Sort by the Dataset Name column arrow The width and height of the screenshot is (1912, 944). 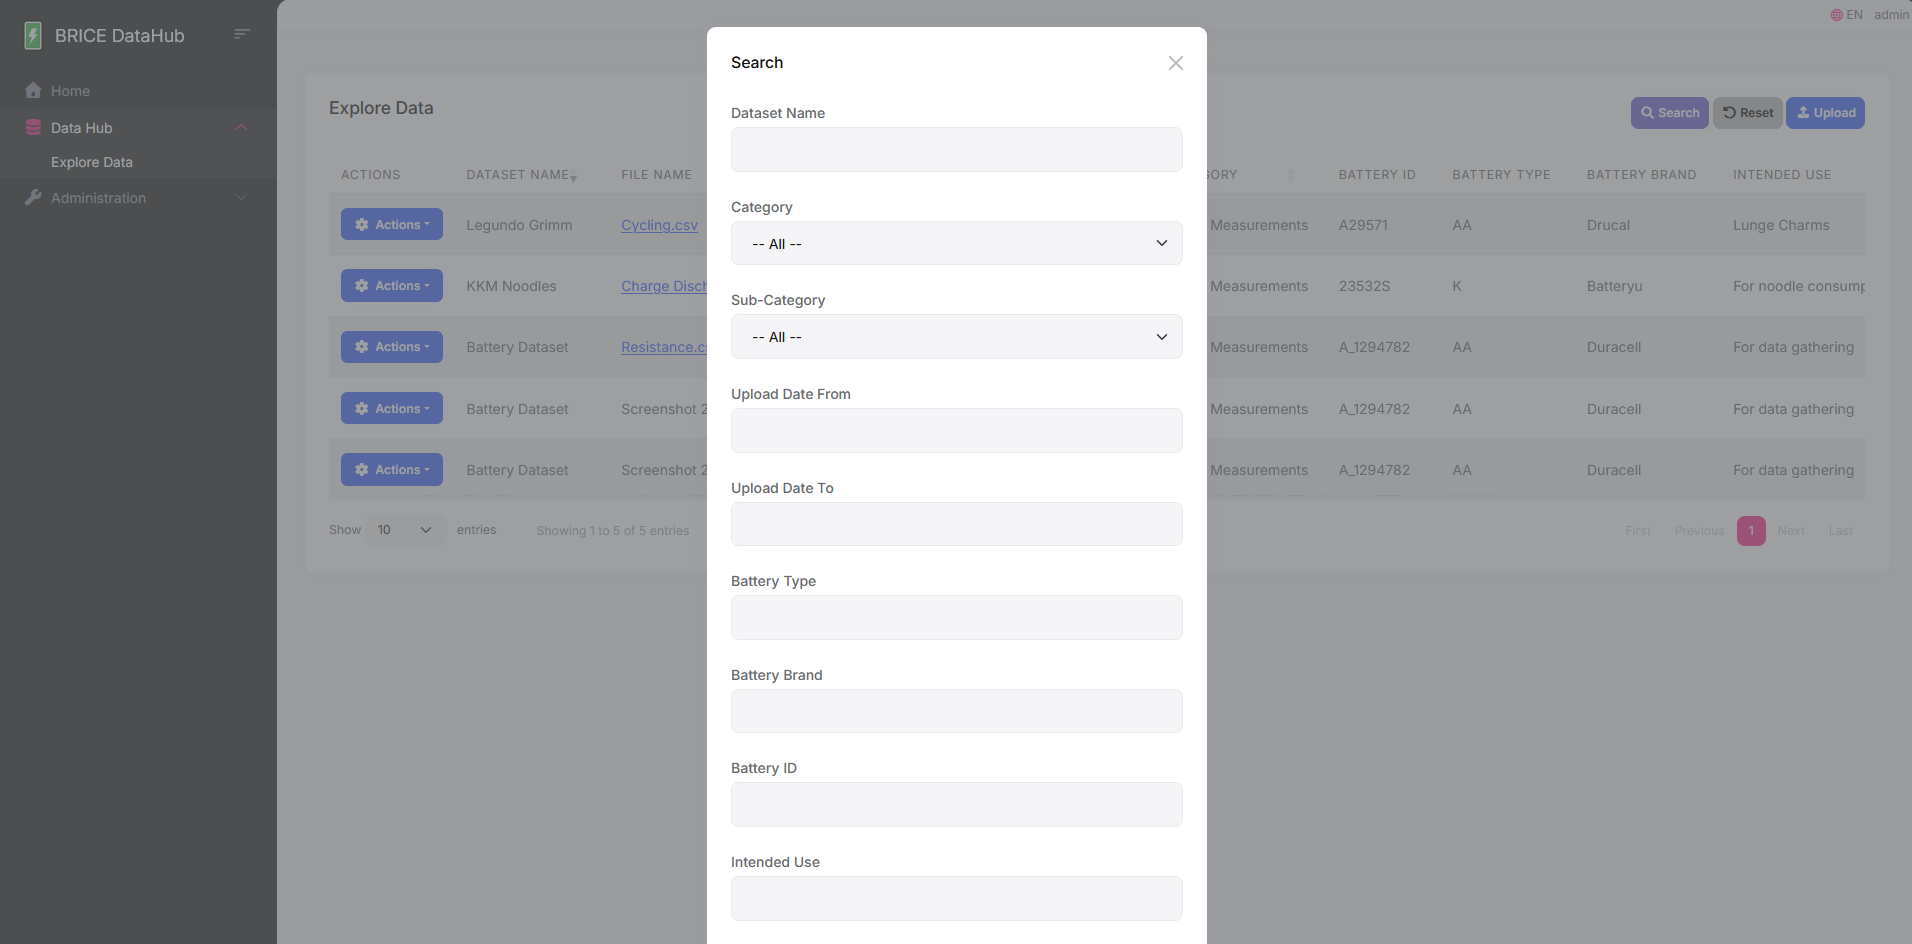(573, 177)
